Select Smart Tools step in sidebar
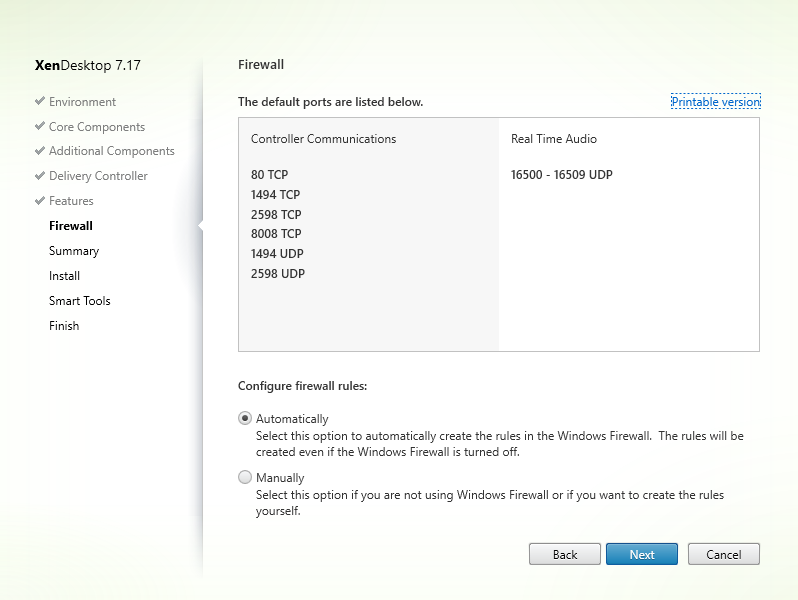798x600 pixels. [x=79, y=301]
